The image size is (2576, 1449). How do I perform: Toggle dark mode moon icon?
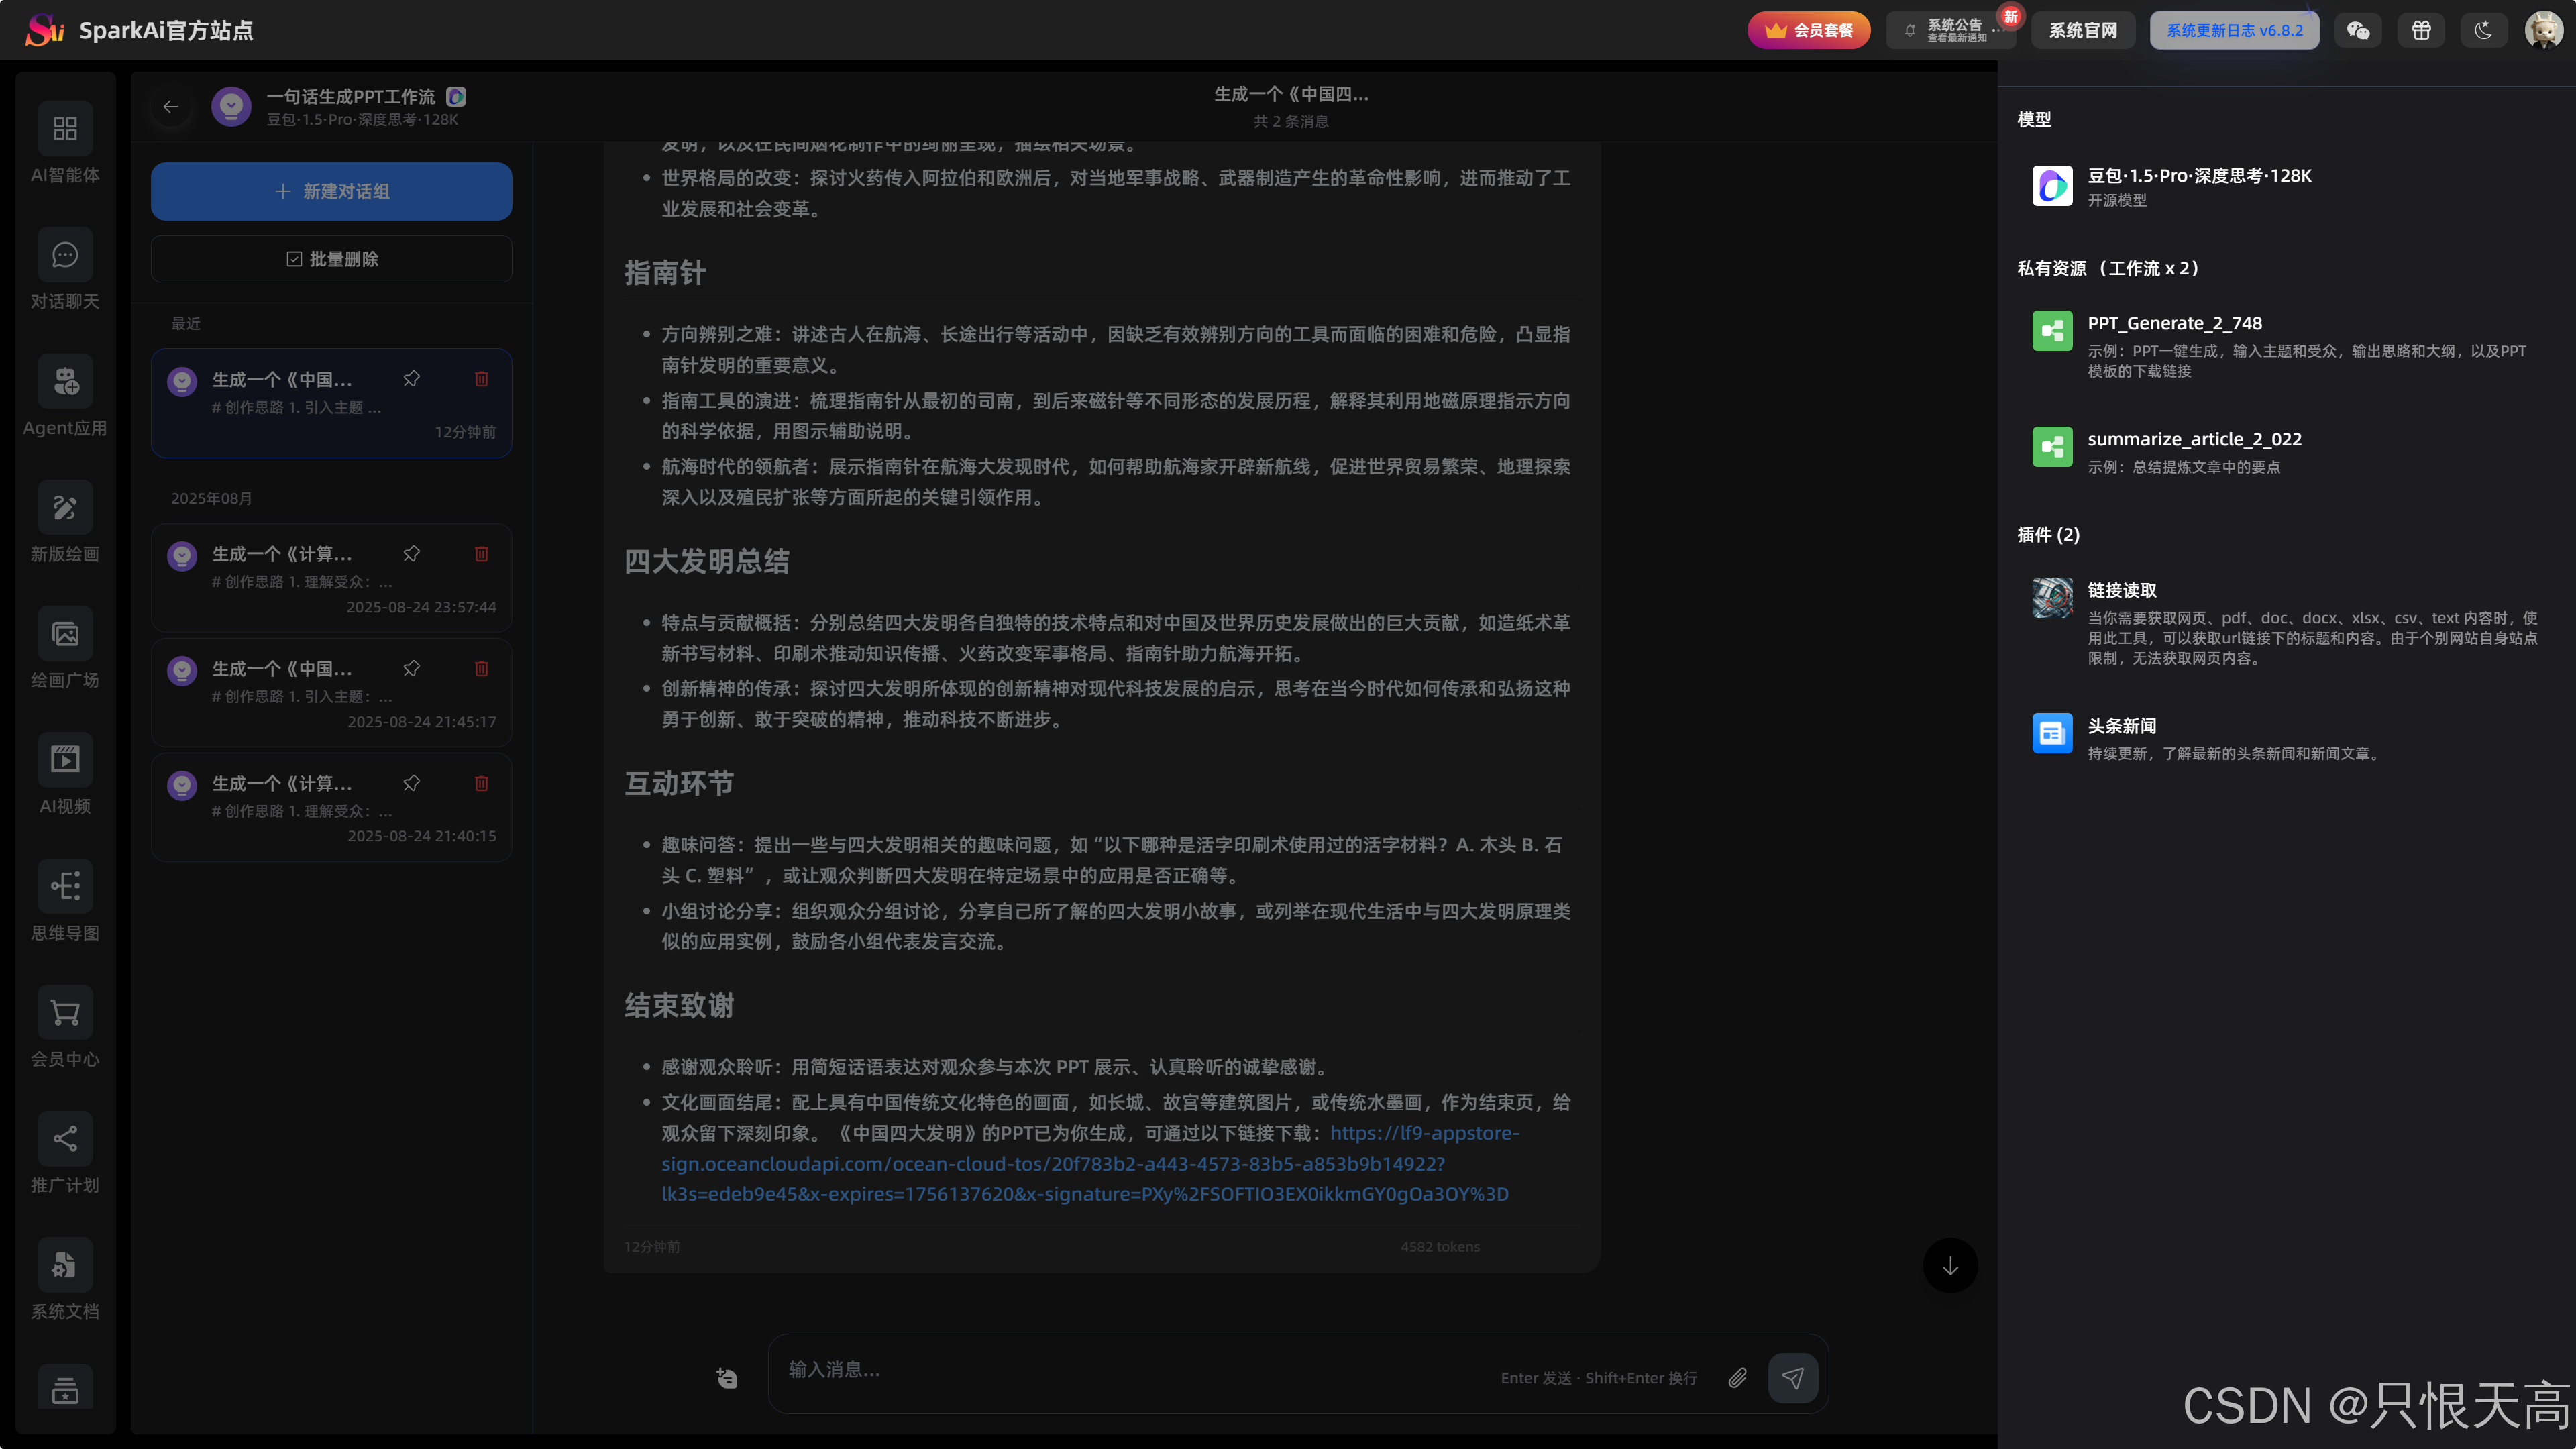[x=2483, y=30]
